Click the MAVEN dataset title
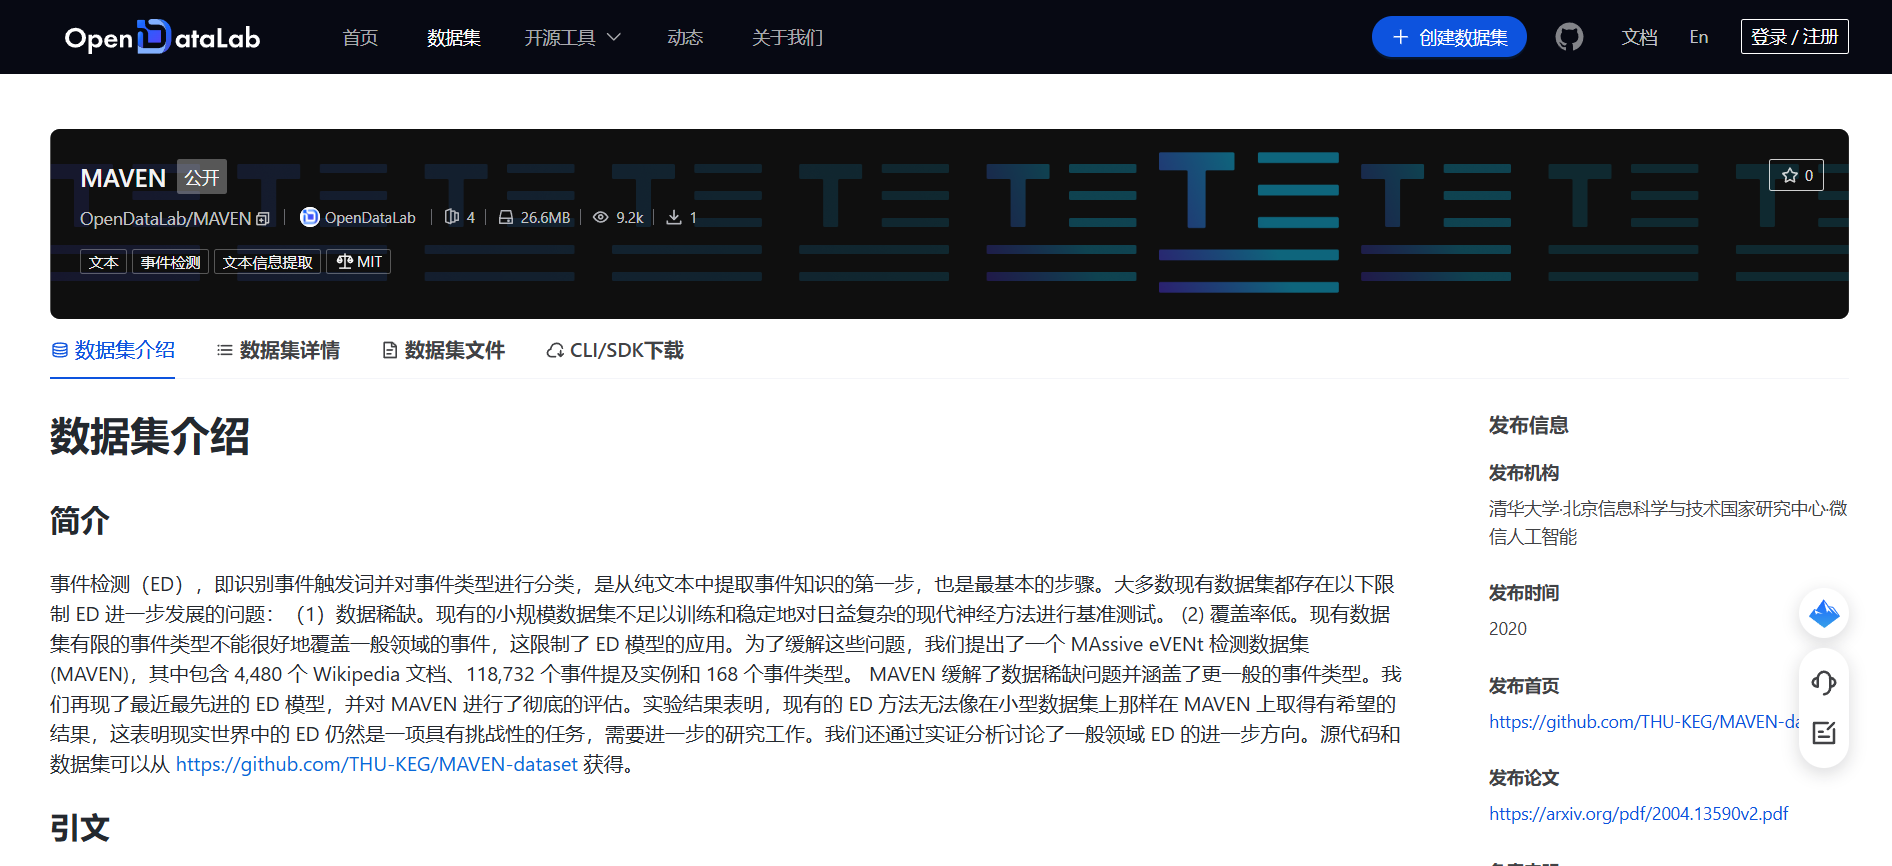The width and height of the screenshot is (1892, 866). pyautogui.click(x=123, y=178)
